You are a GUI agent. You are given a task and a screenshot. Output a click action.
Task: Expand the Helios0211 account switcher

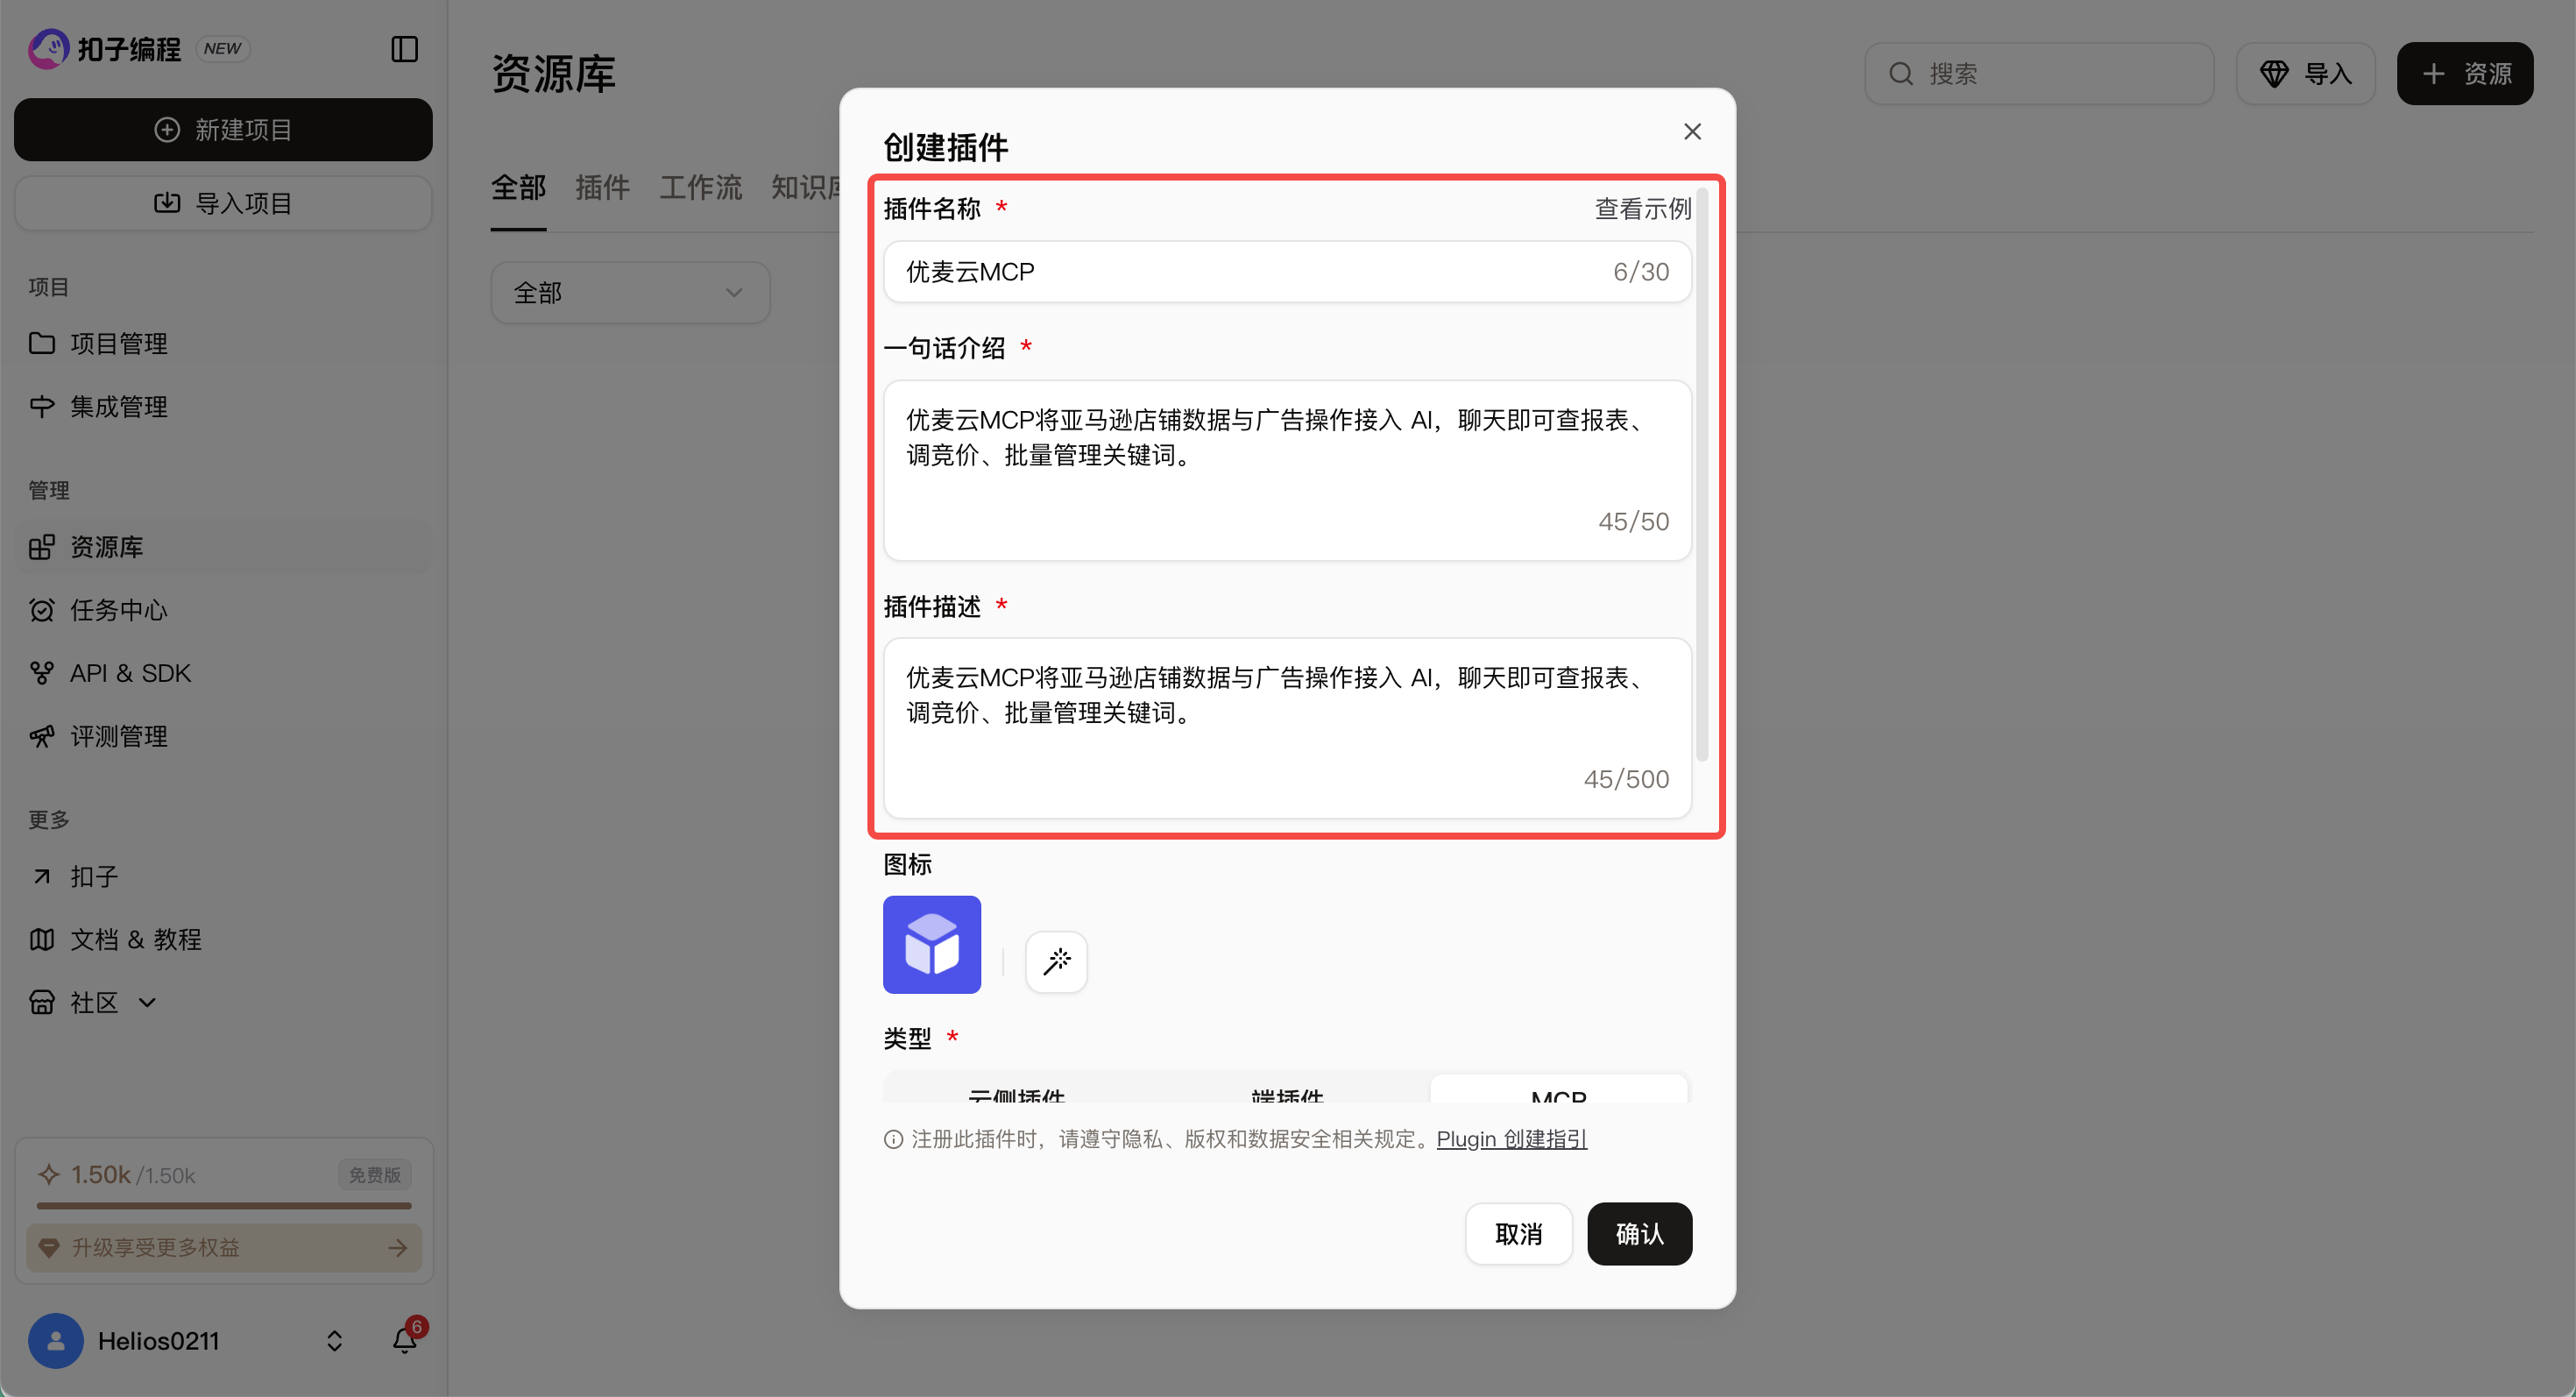pyautogui.click(x=335, y=1341)
